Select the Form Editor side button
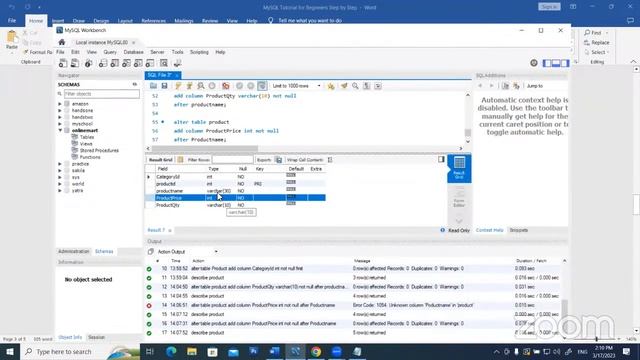Viewport: 640px width, 360px height. pos(459,198)
